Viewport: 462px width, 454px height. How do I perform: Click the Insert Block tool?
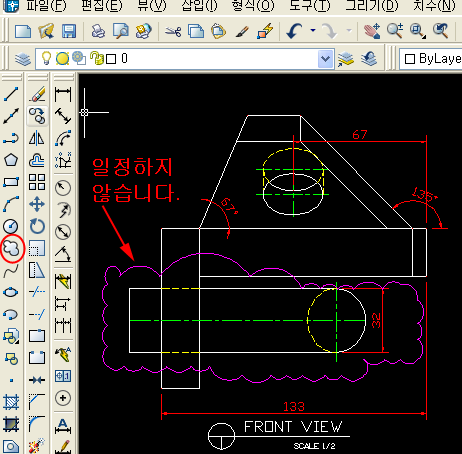pos(11,336)
